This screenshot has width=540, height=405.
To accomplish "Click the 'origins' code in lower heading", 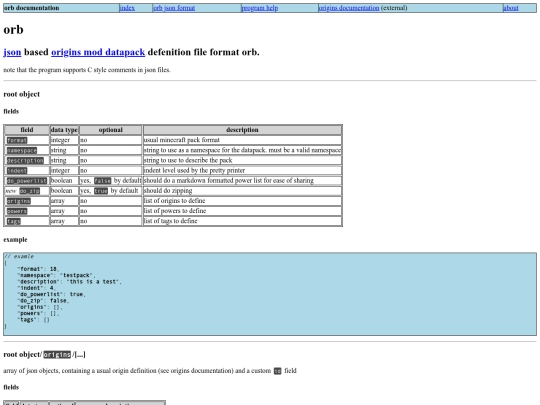I will (x=57, y=354).
